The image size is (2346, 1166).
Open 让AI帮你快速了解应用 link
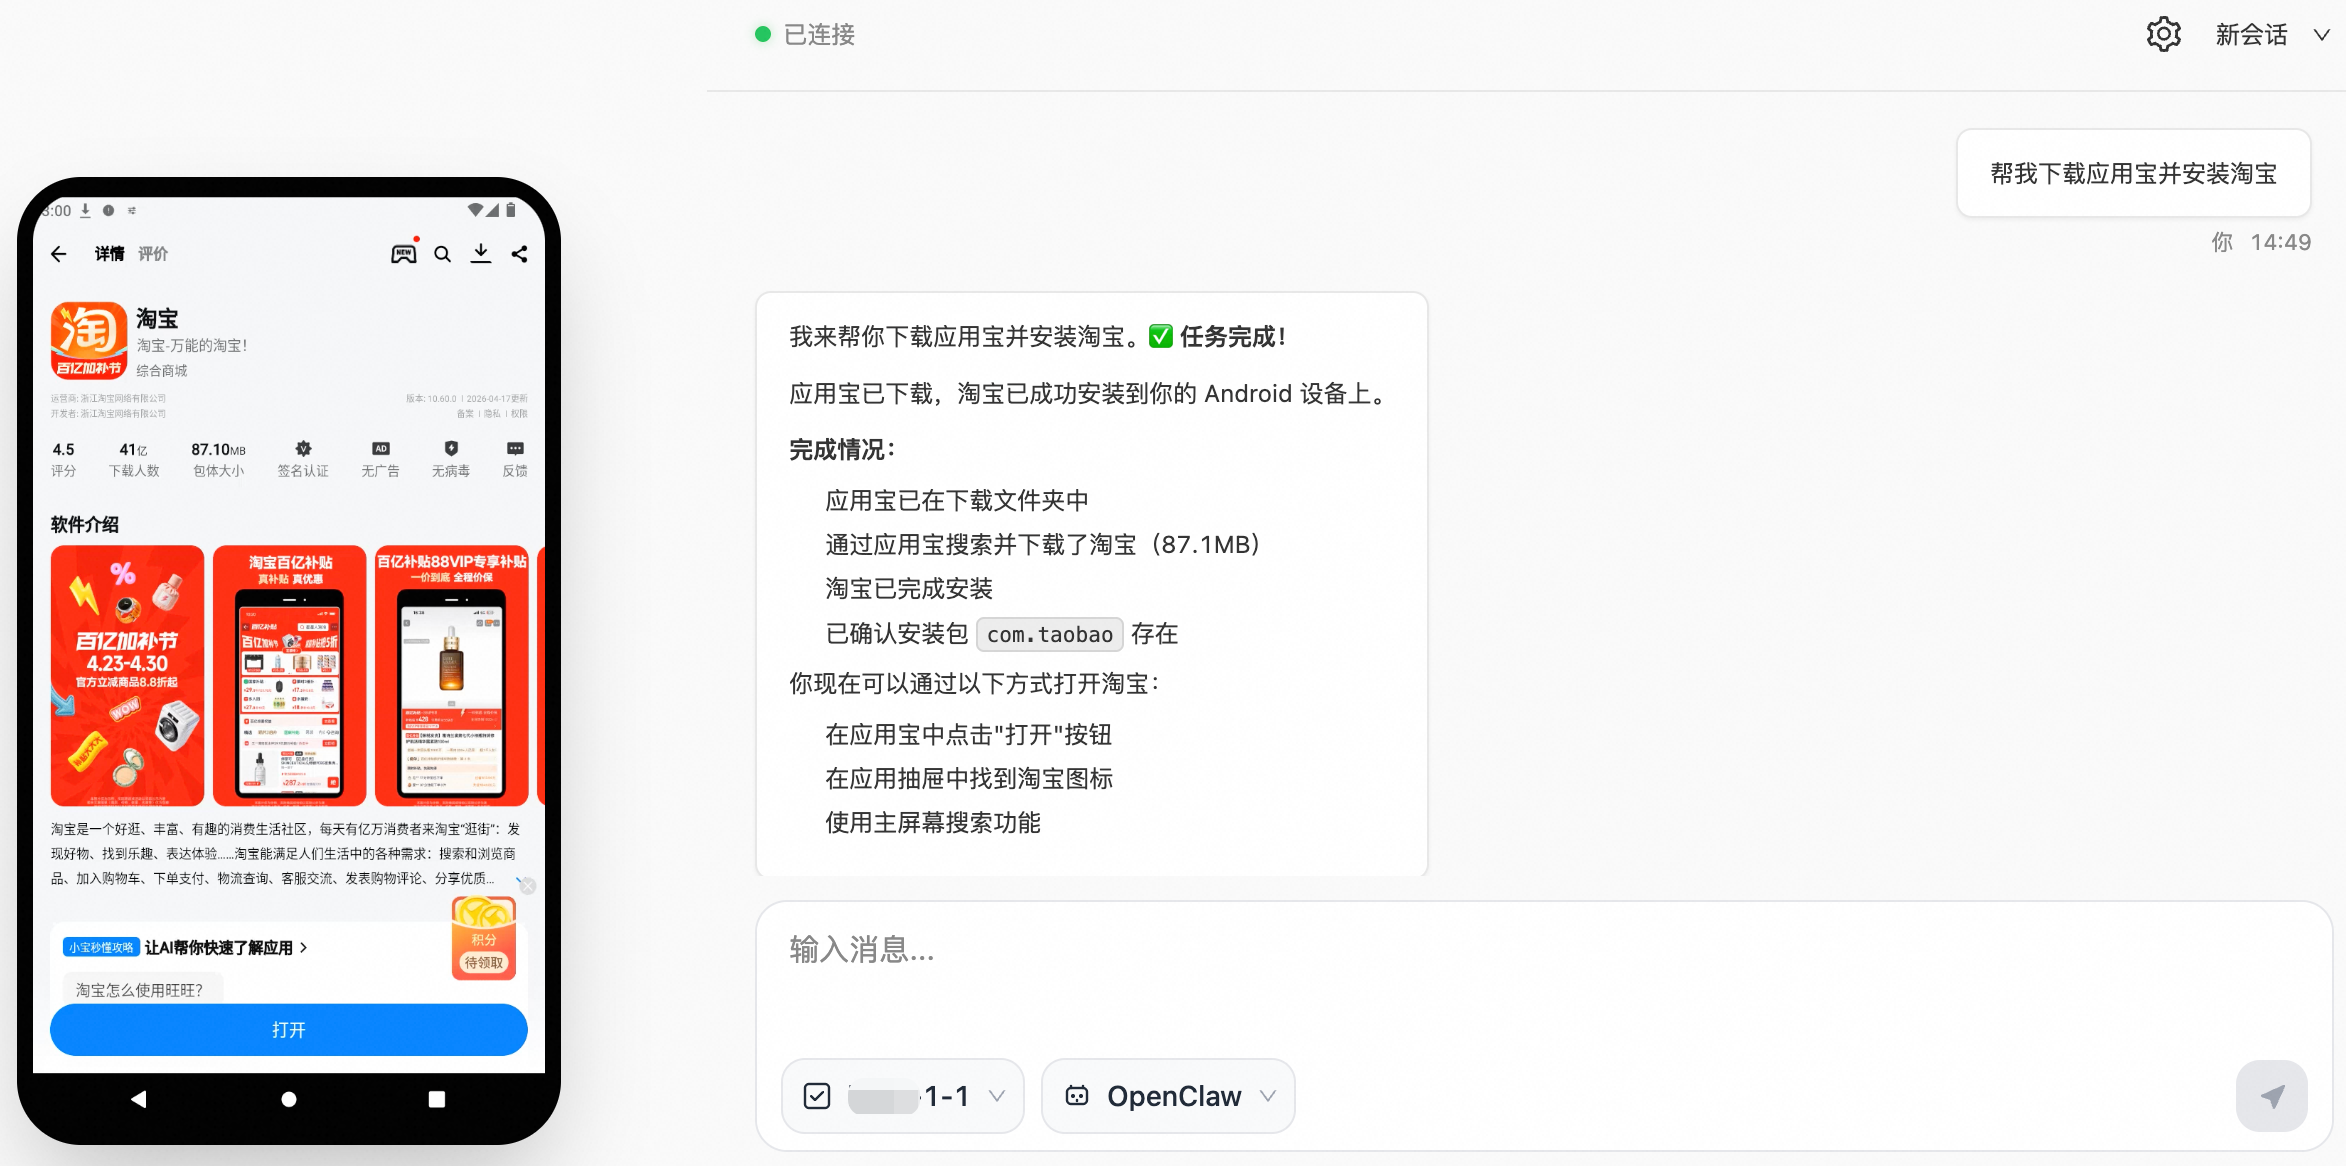pyautogui.click(x=226, y=947)
